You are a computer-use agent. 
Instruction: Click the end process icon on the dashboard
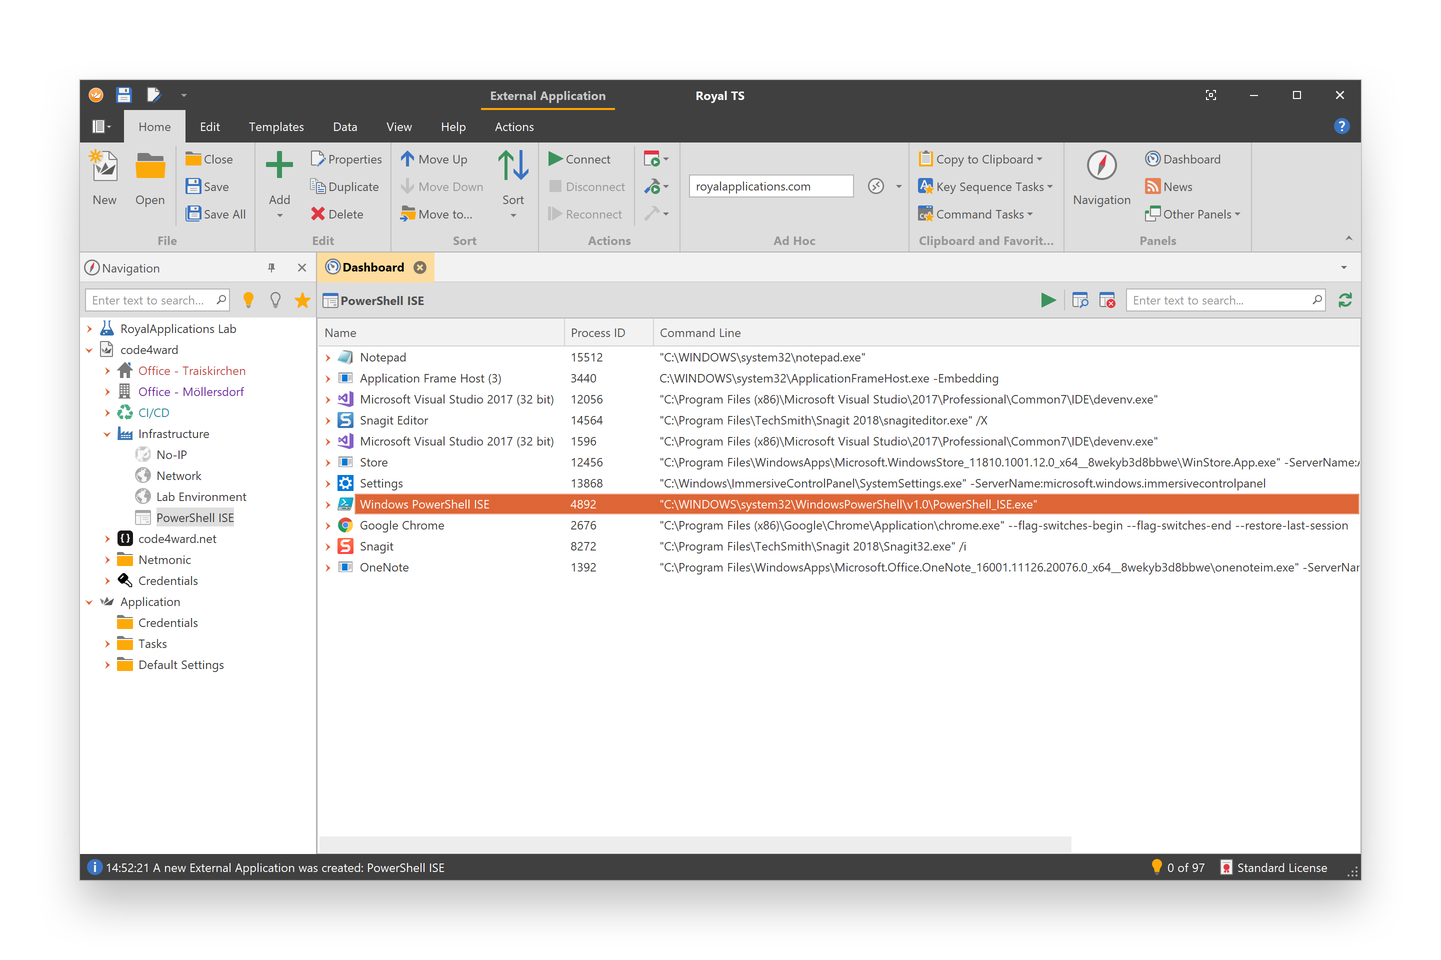pos(1108,300)
